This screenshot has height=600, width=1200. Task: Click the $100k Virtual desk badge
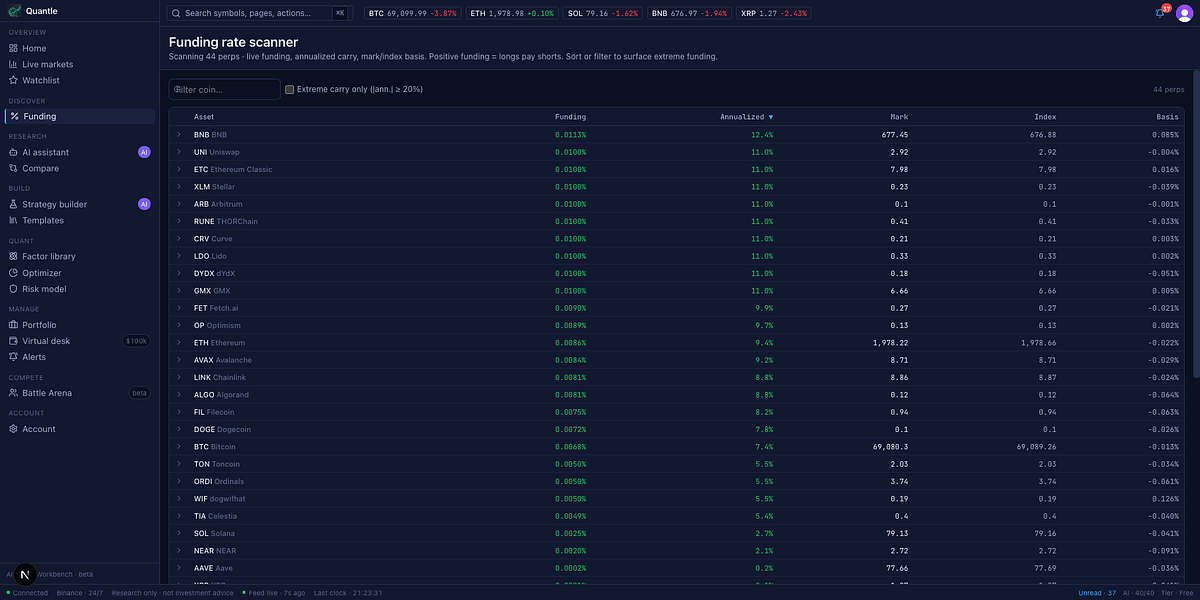(x=136, y=341)
